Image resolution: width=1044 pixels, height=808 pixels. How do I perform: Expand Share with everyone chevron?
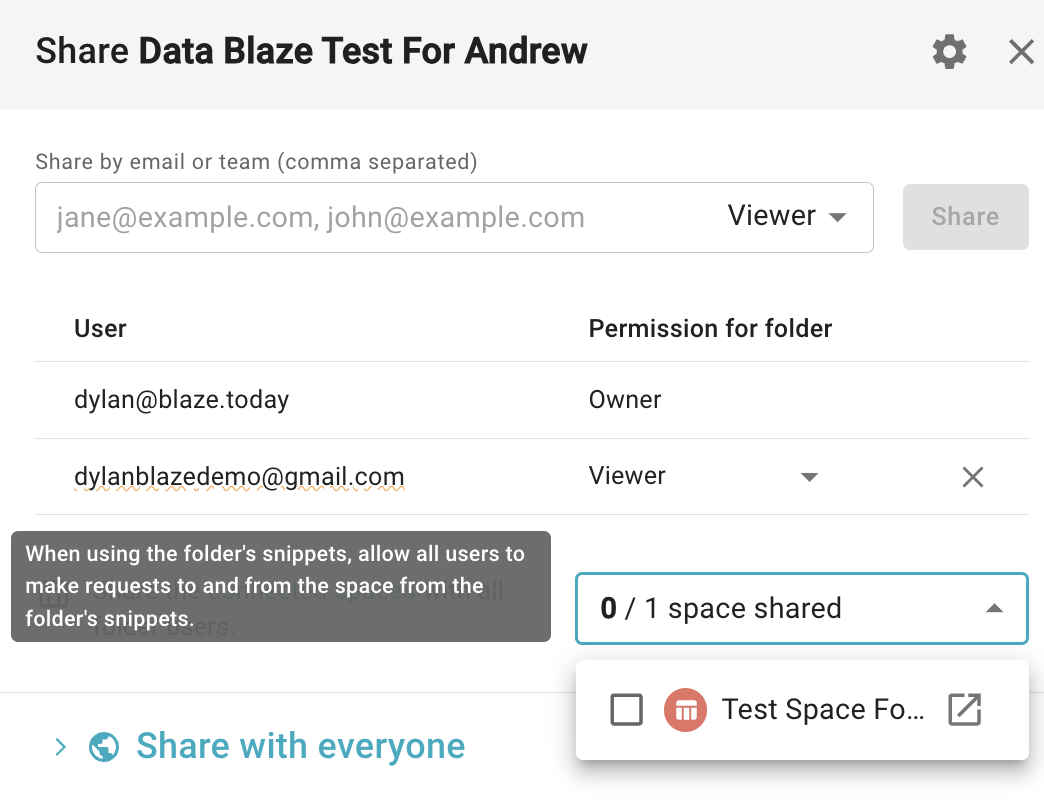61,747
